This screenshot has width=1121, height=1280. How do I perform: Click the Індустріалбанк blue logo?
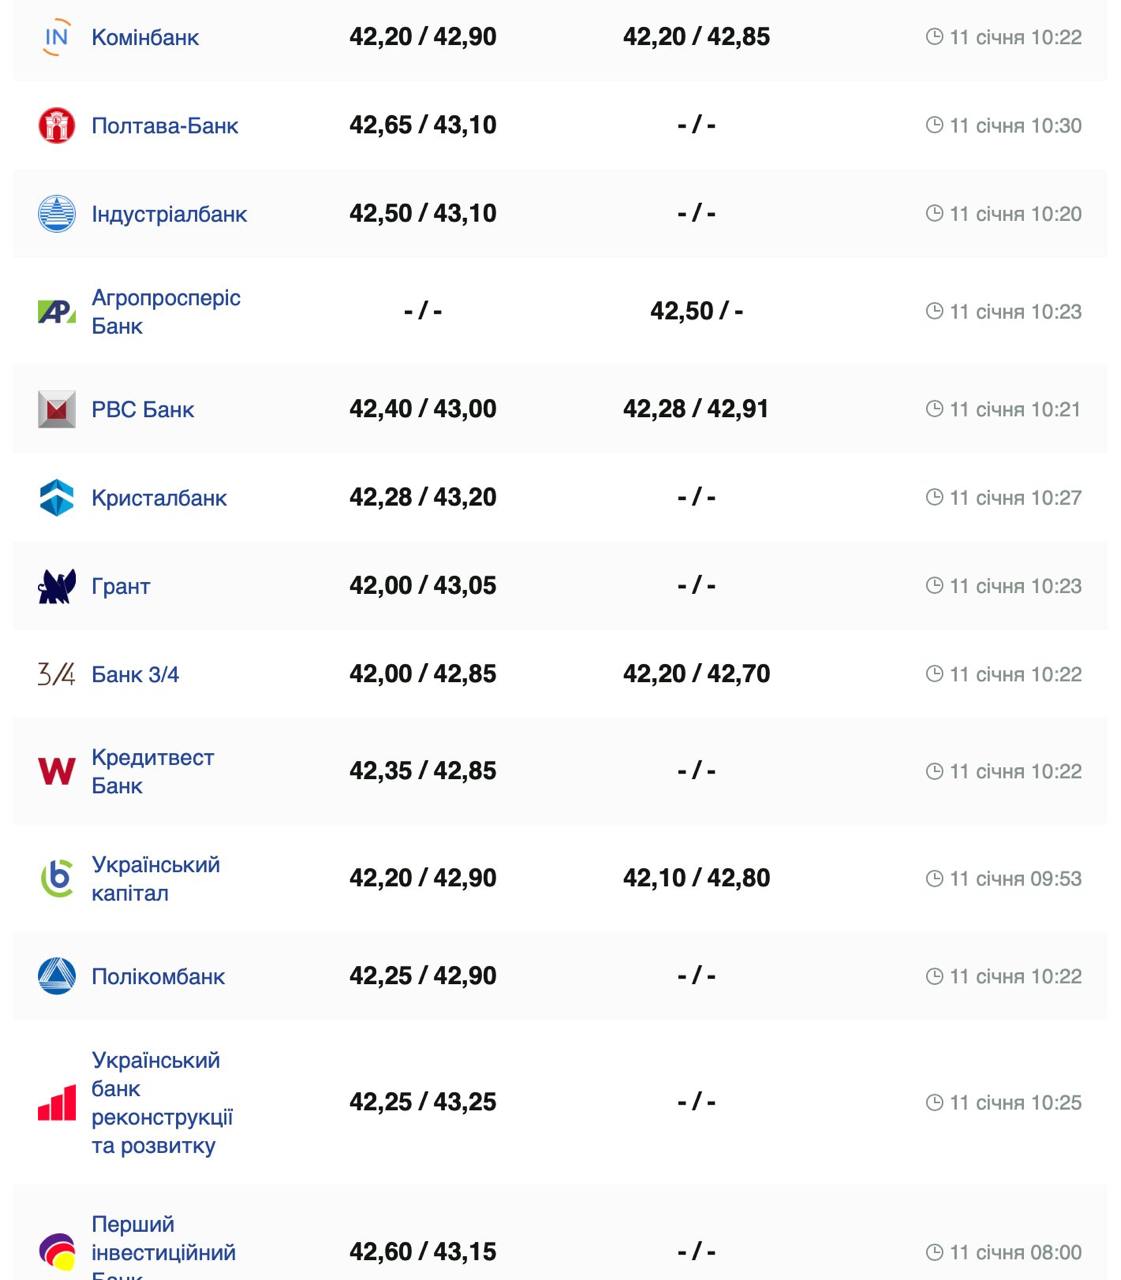[x=56, y=214]
